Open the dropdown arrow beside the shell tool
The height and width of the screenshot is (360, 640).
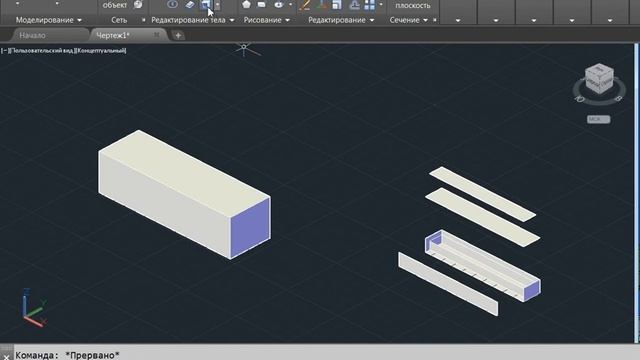pyautogui.click(x=218, y=5)
